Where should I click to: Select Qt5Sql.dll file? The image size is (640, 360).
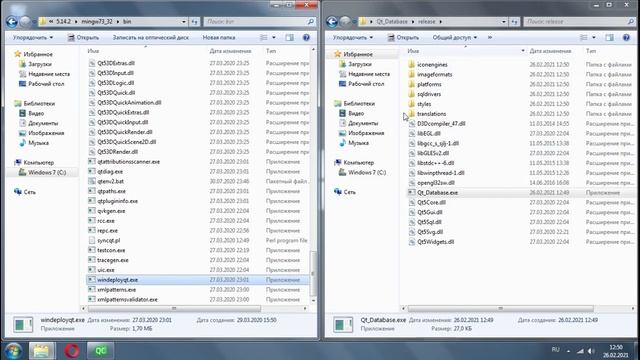click(x=429, y=222)
